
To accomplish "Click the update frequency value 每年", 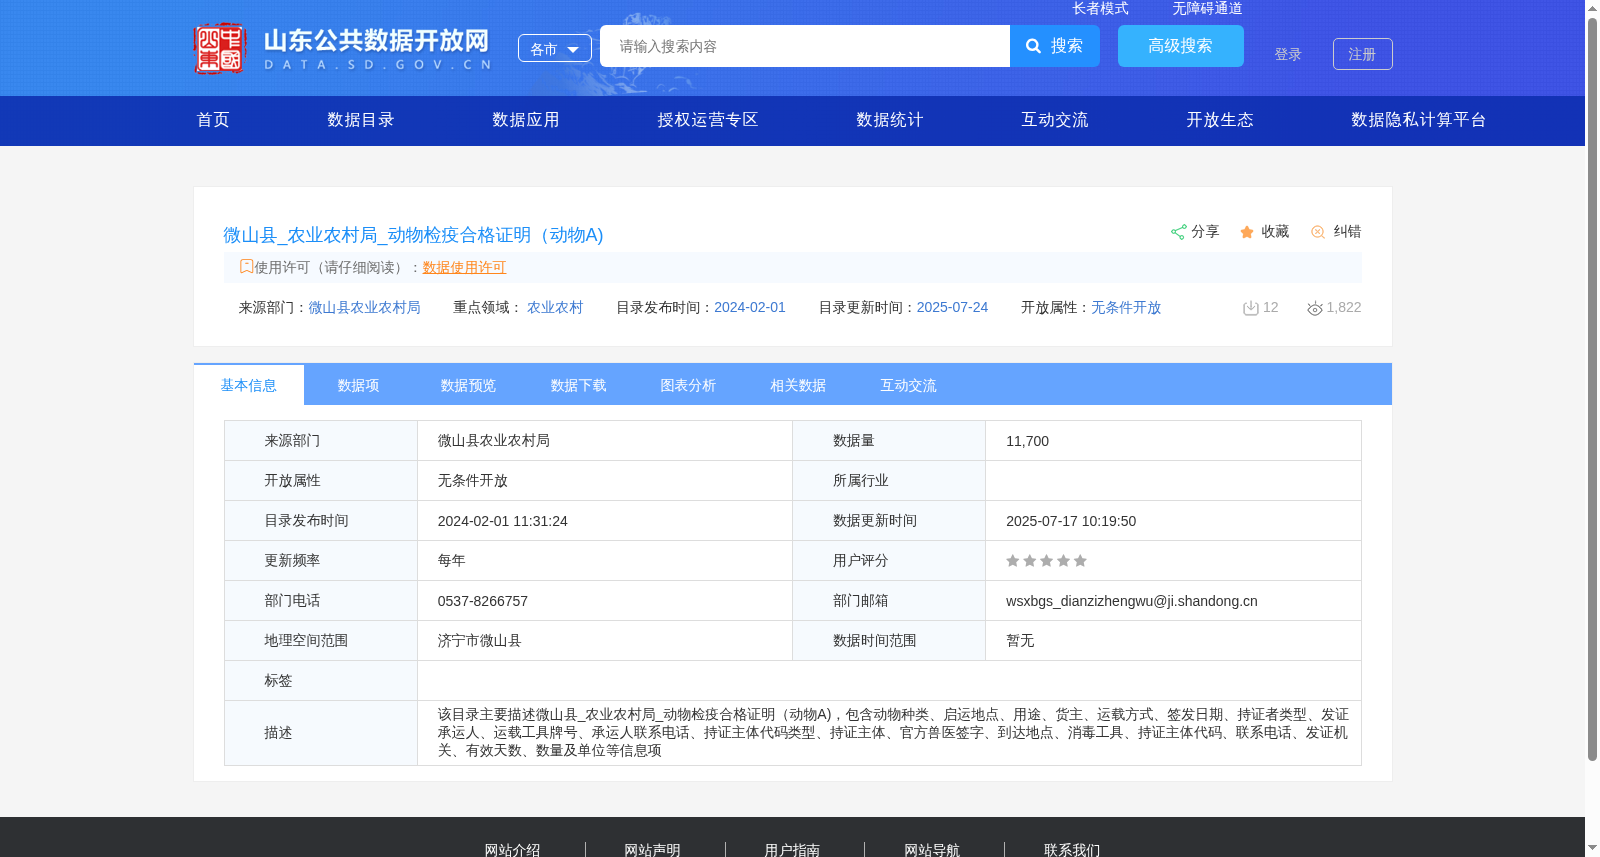I will pyautogui.click(x=452, y=561).
